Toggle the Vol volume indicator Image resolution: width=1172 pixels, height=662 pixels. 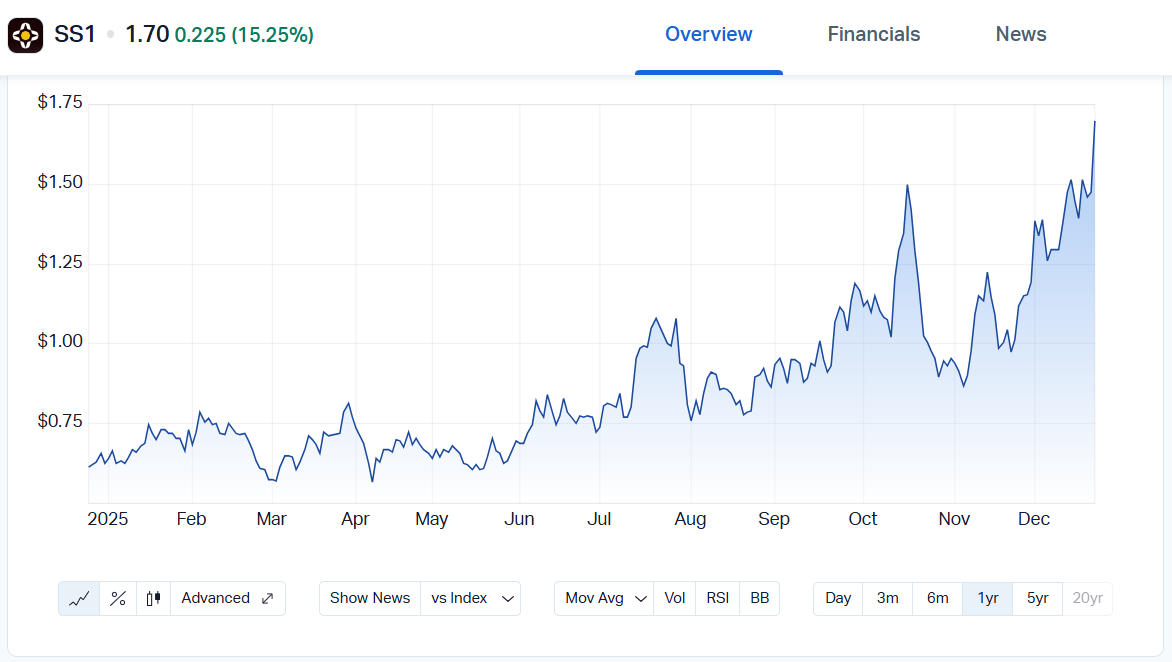click(675, 599)
